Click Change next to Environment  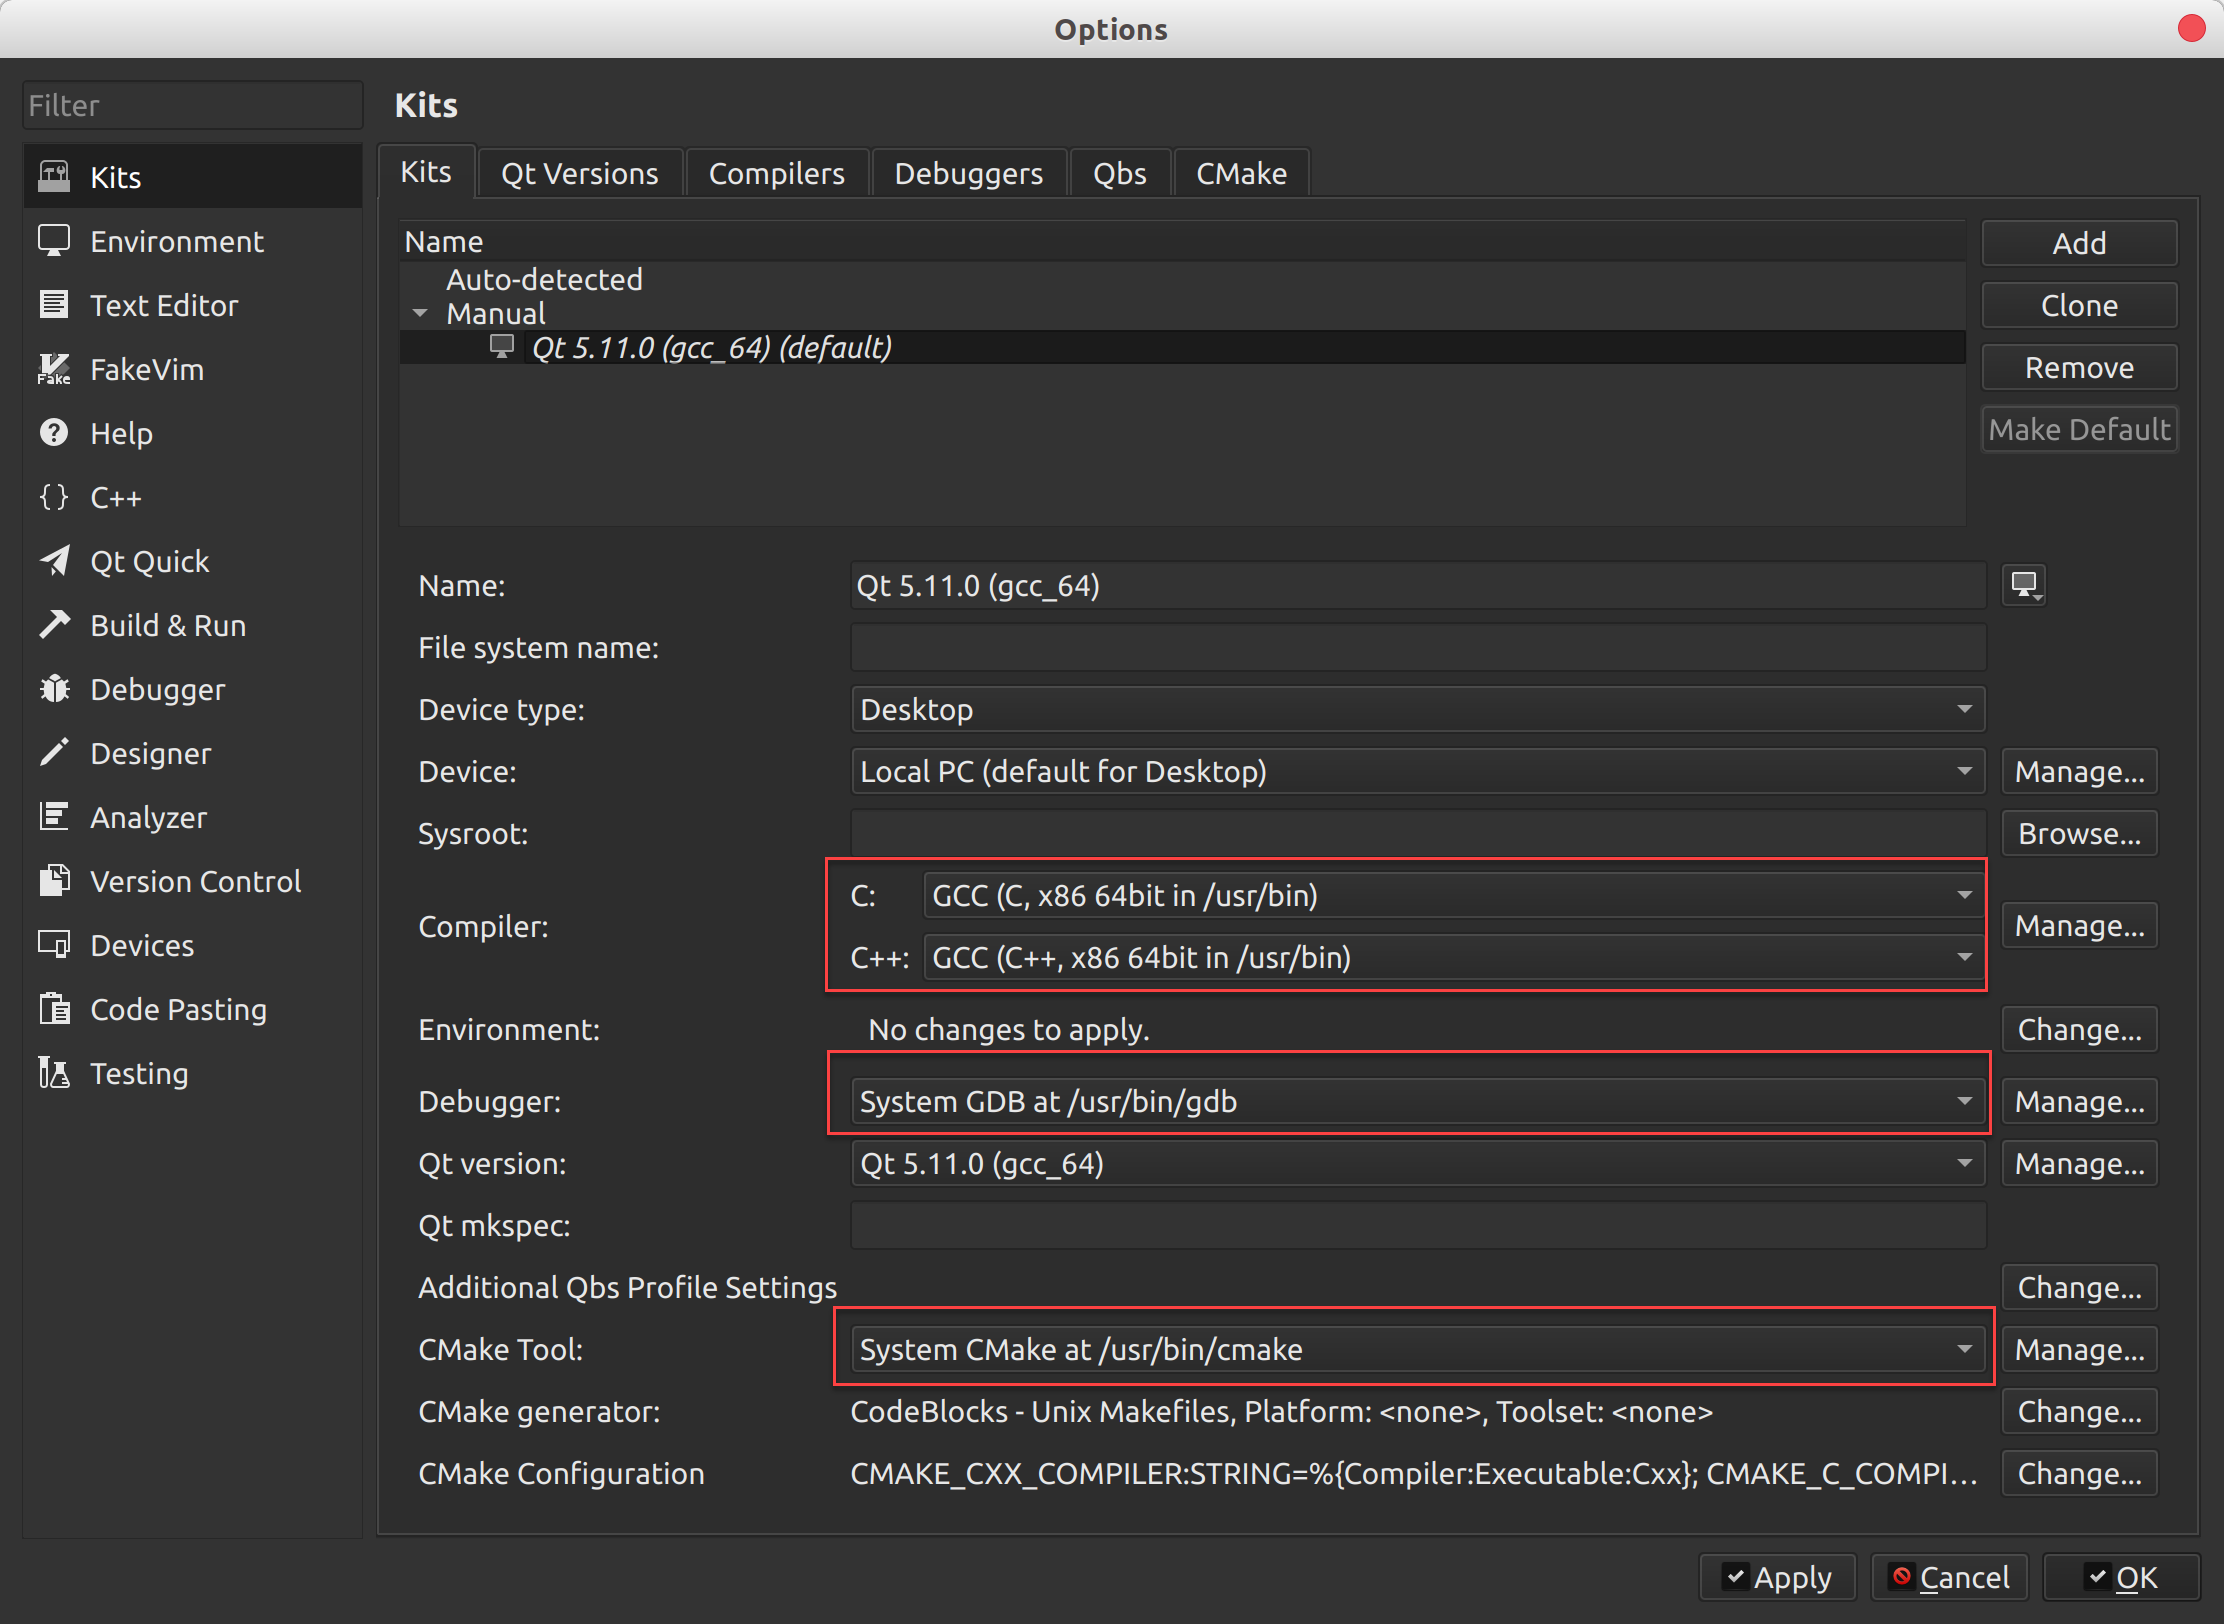coord(2080,1029)
